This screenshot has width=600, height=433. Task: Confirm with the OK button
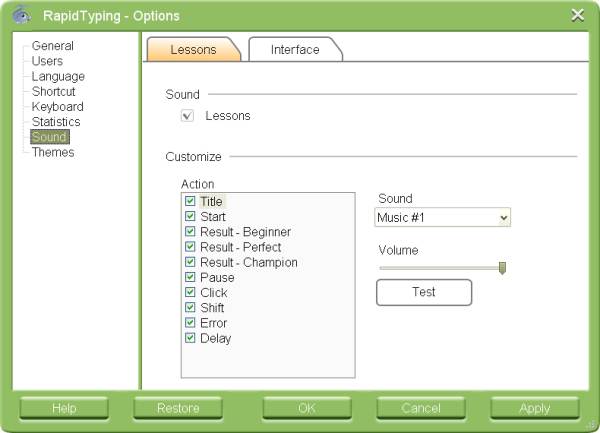click(x=307, y=408)
